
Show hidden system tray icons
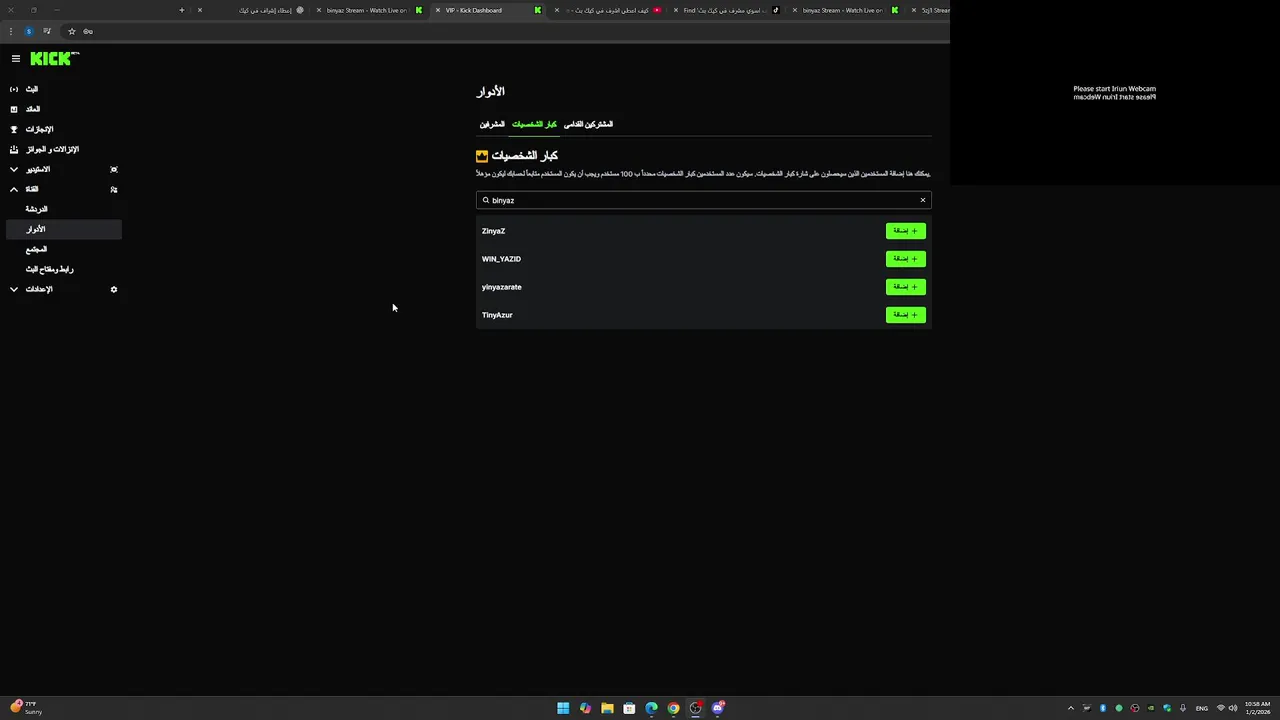[1071, 708]
